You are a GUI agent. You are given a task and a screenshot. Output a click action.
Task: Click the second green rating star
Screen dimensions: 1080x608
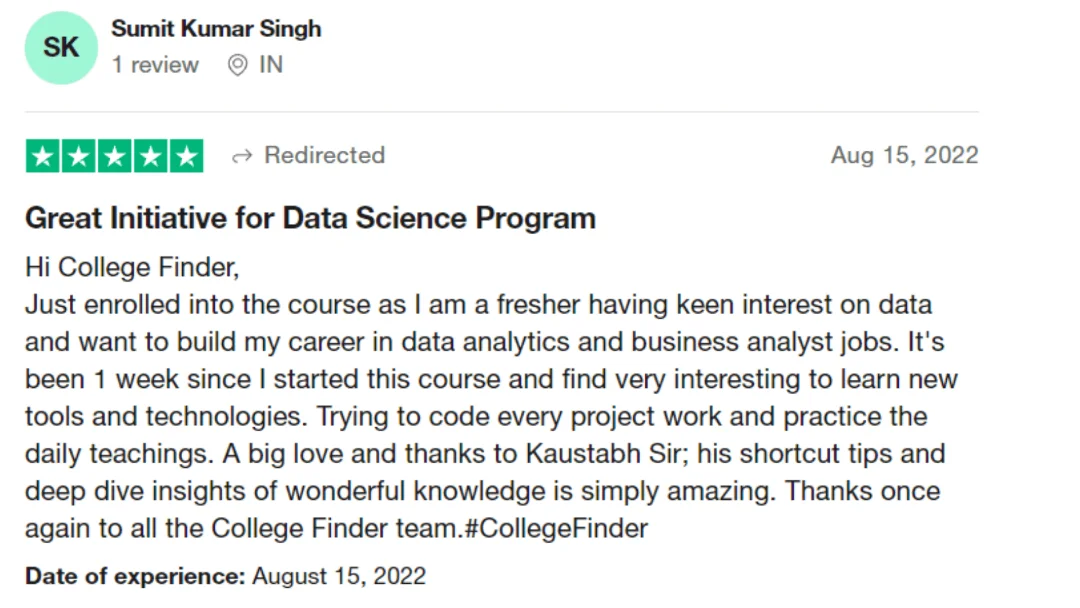tap(79, 156)
